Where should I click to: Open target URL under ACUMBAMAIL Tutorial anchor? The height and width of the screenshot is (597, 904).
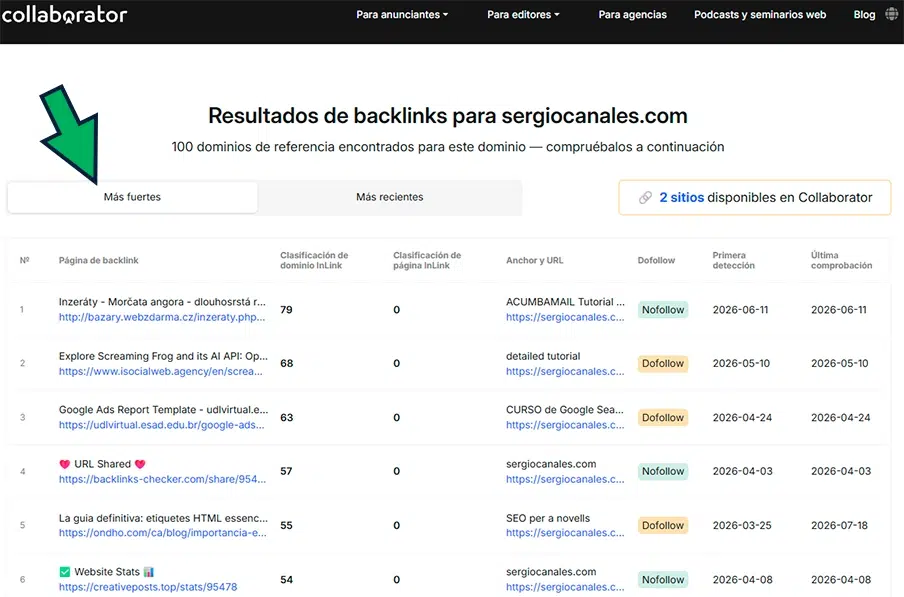coord(565,317)
